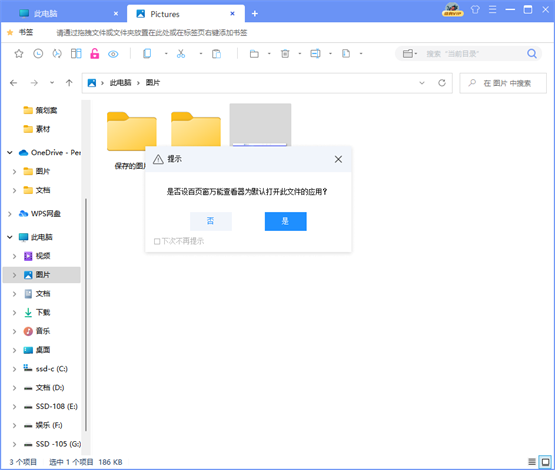
Task: Click the star favorites icon in toolbar
Action: [19, 54]
